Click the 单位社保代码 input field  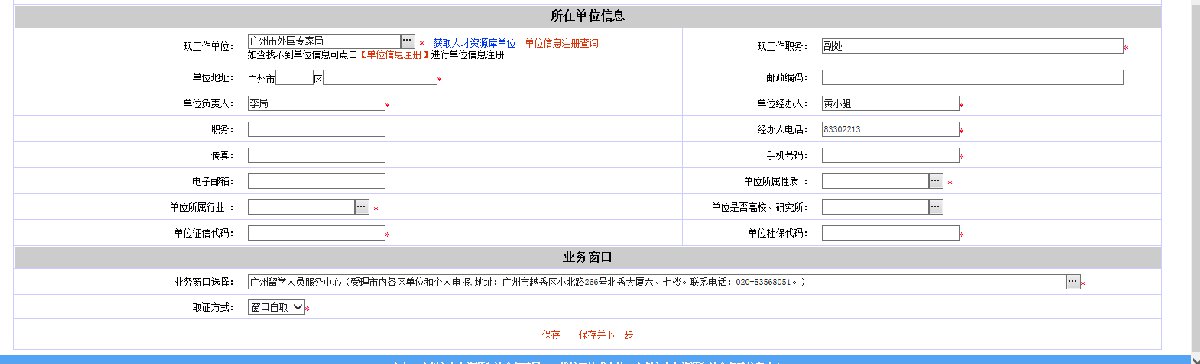point(890,233)
